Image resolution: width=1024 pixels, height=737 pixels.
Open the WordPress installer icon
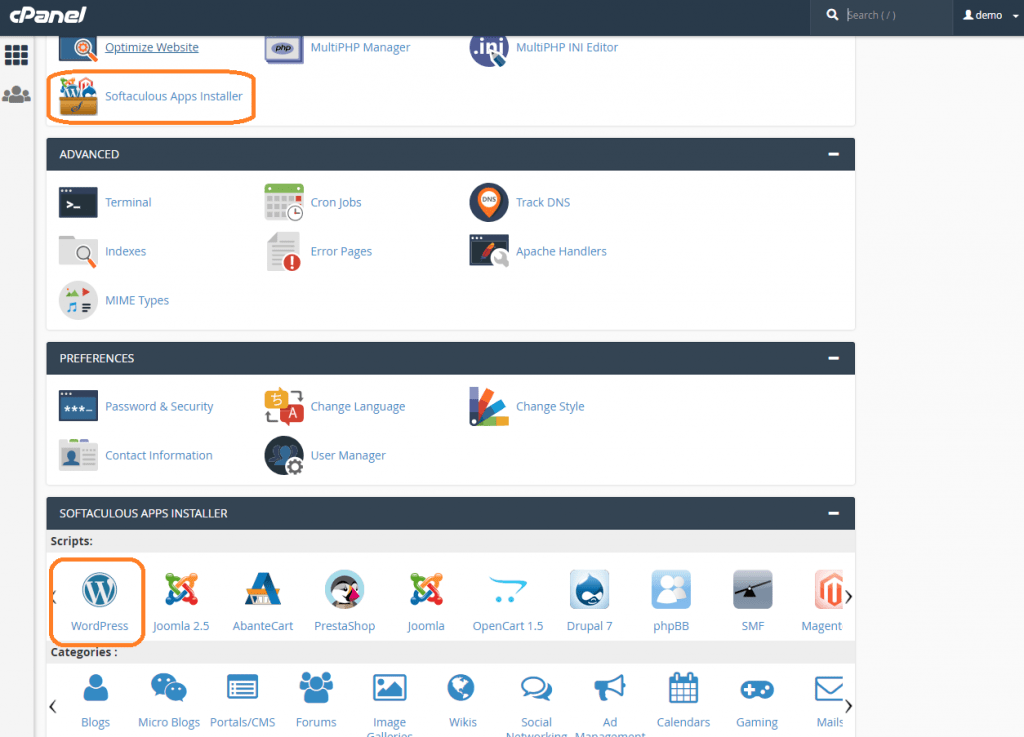[97, 599]
